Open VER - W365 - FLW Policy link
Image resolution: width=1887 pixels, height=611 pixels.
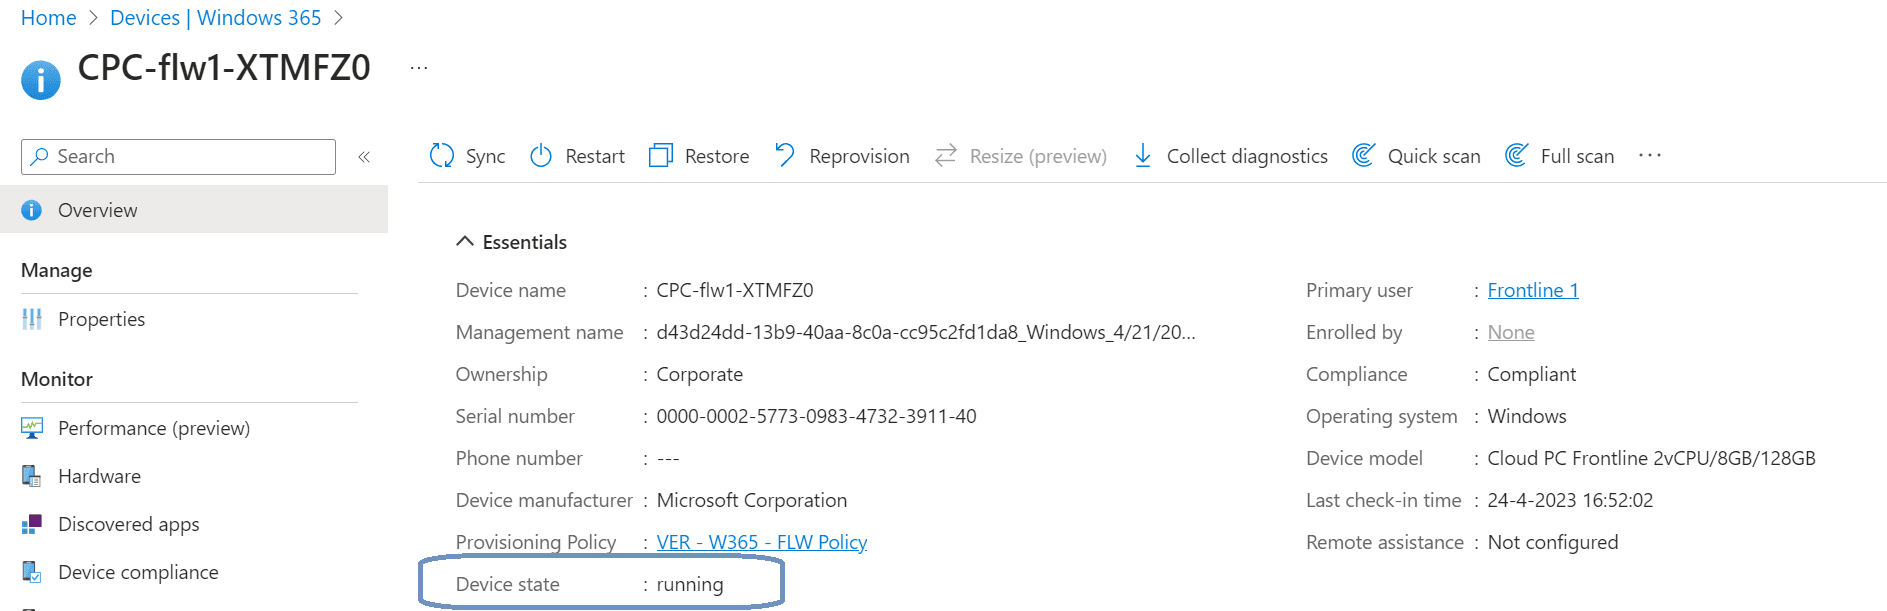tap(761, 542)
